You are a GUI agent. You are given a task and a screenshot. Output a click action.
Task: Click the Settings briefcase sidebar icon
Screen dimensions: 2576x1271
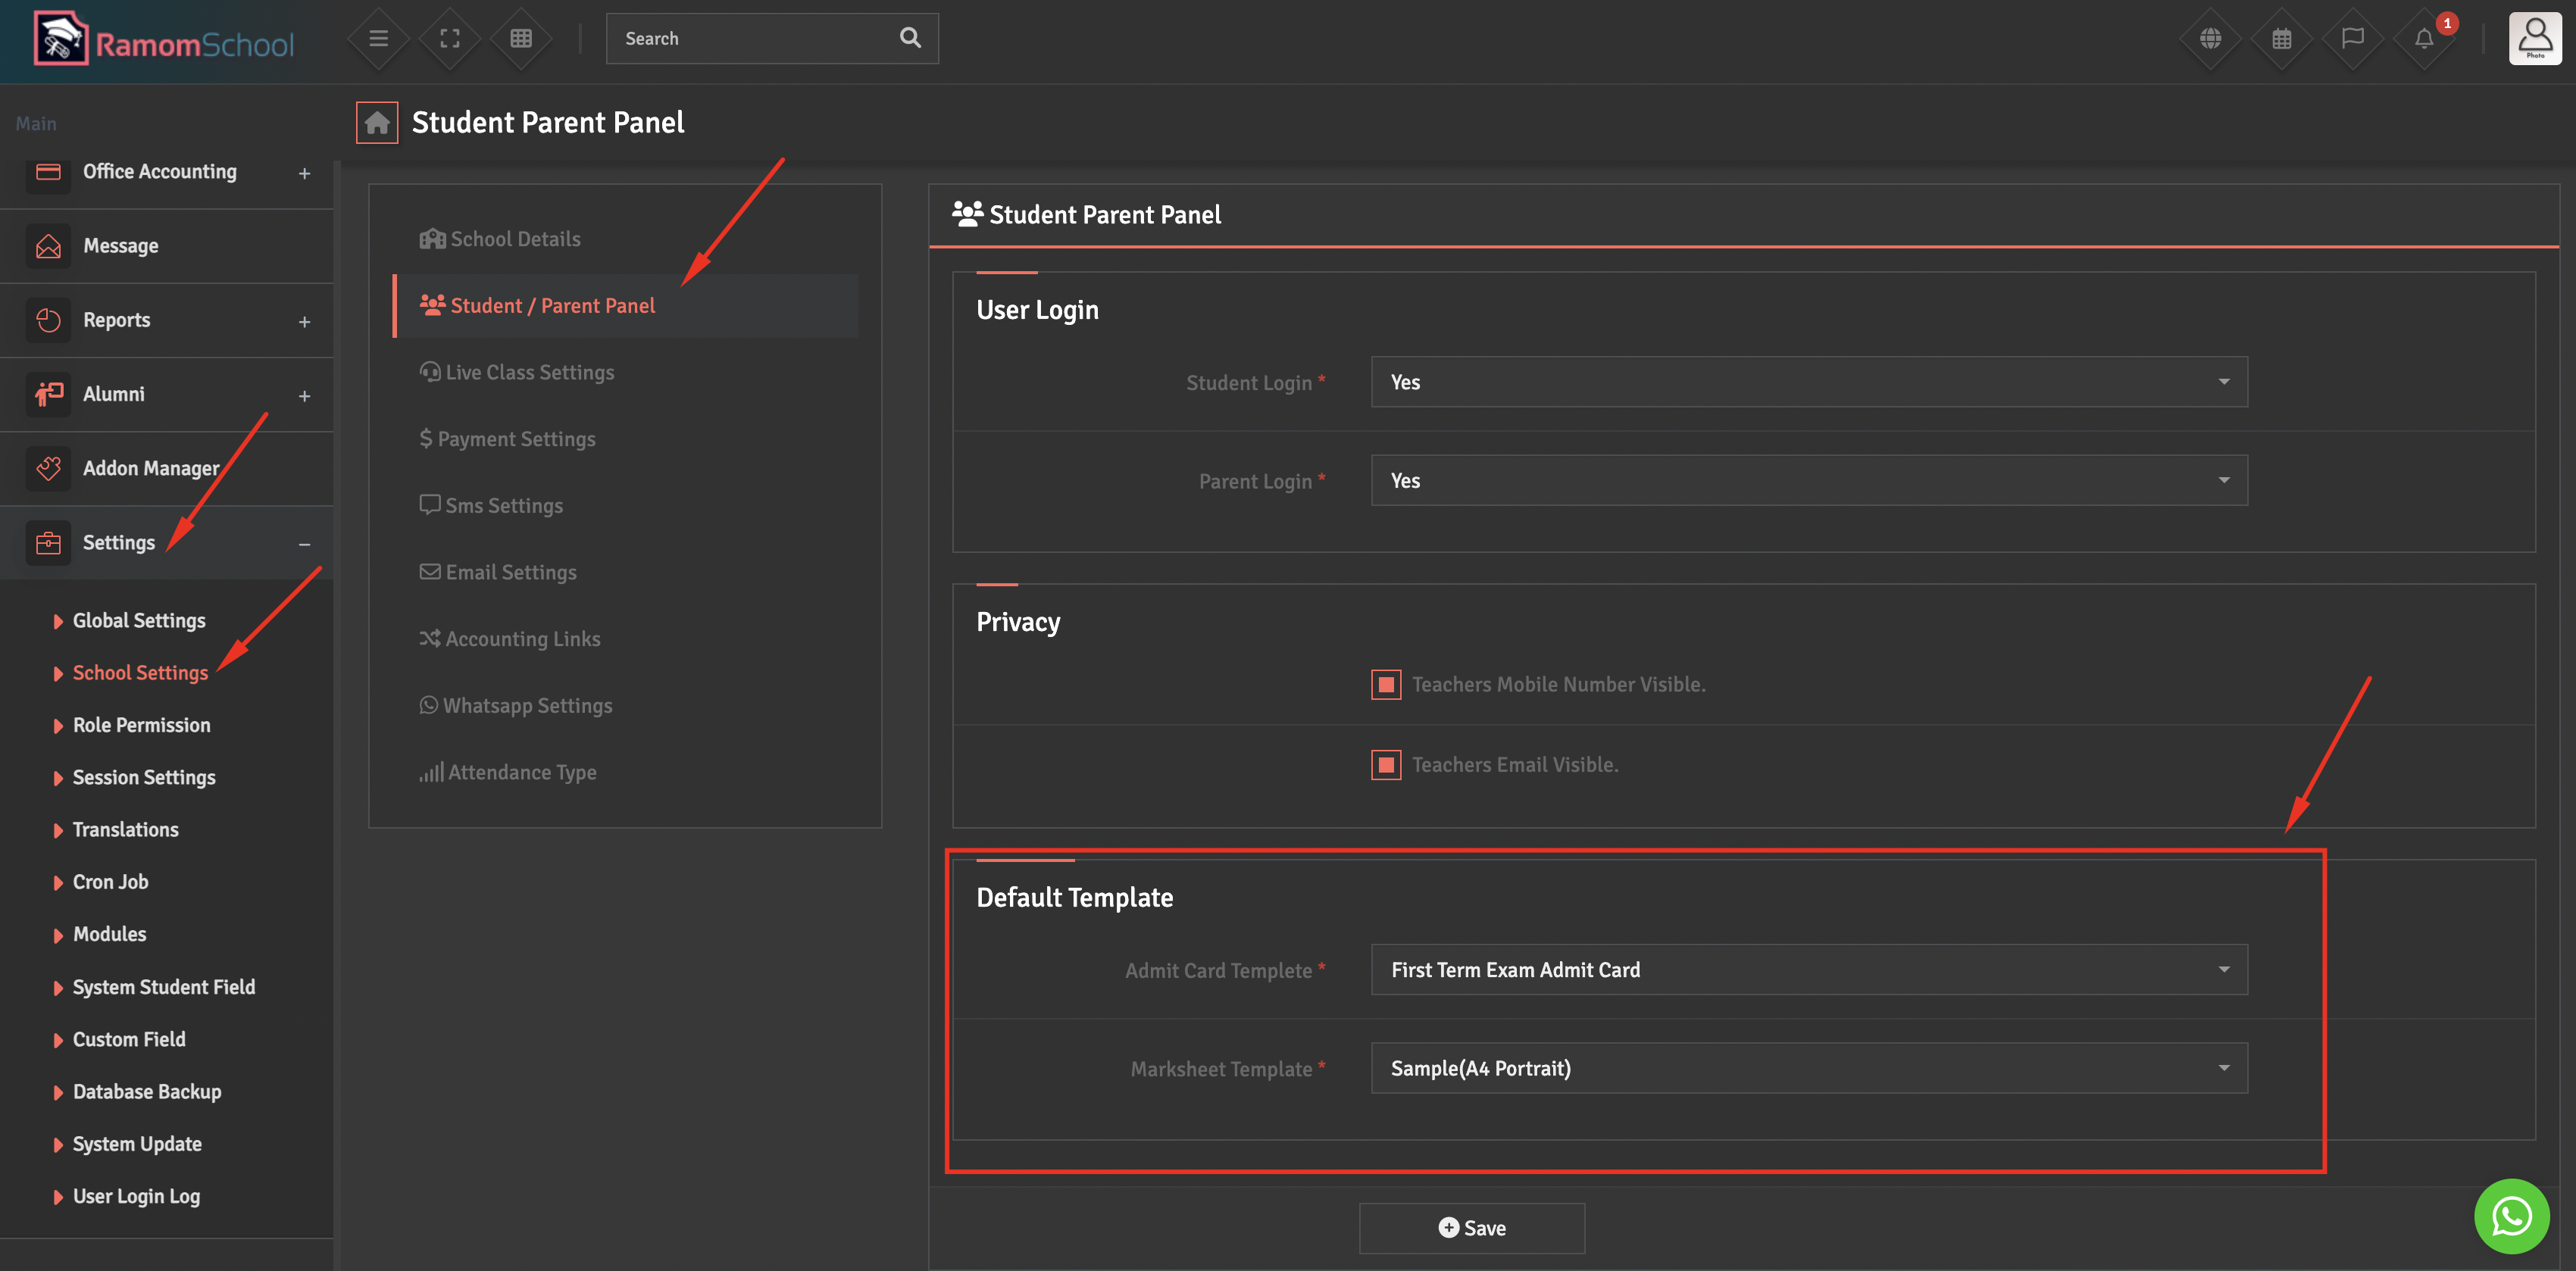(48, 543)
